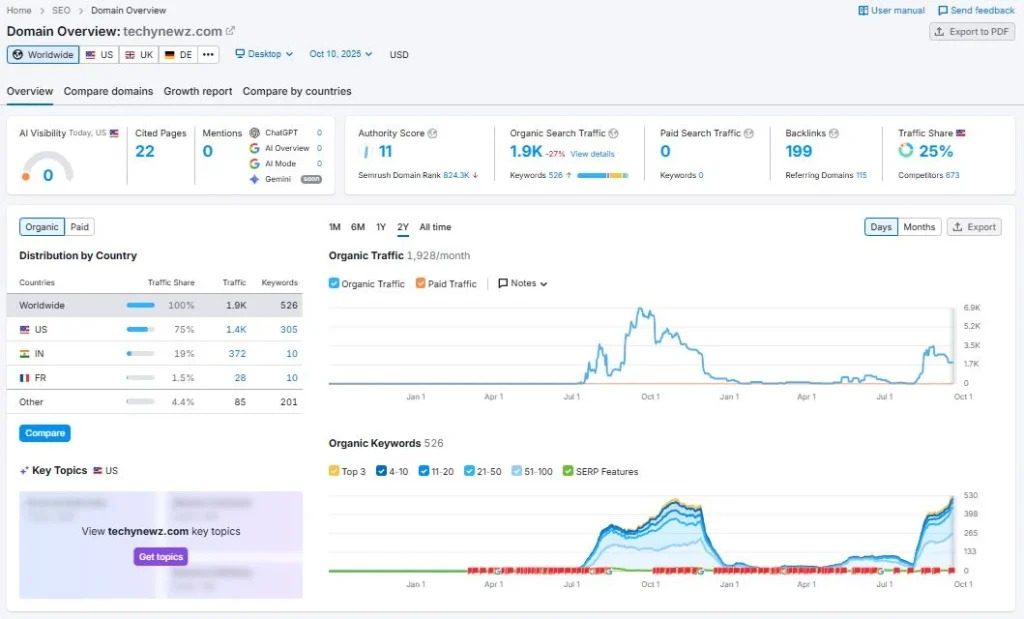Open the Desktop device dropdown
The width and height of the screenshot is (1024, 619).
[264, 54]
